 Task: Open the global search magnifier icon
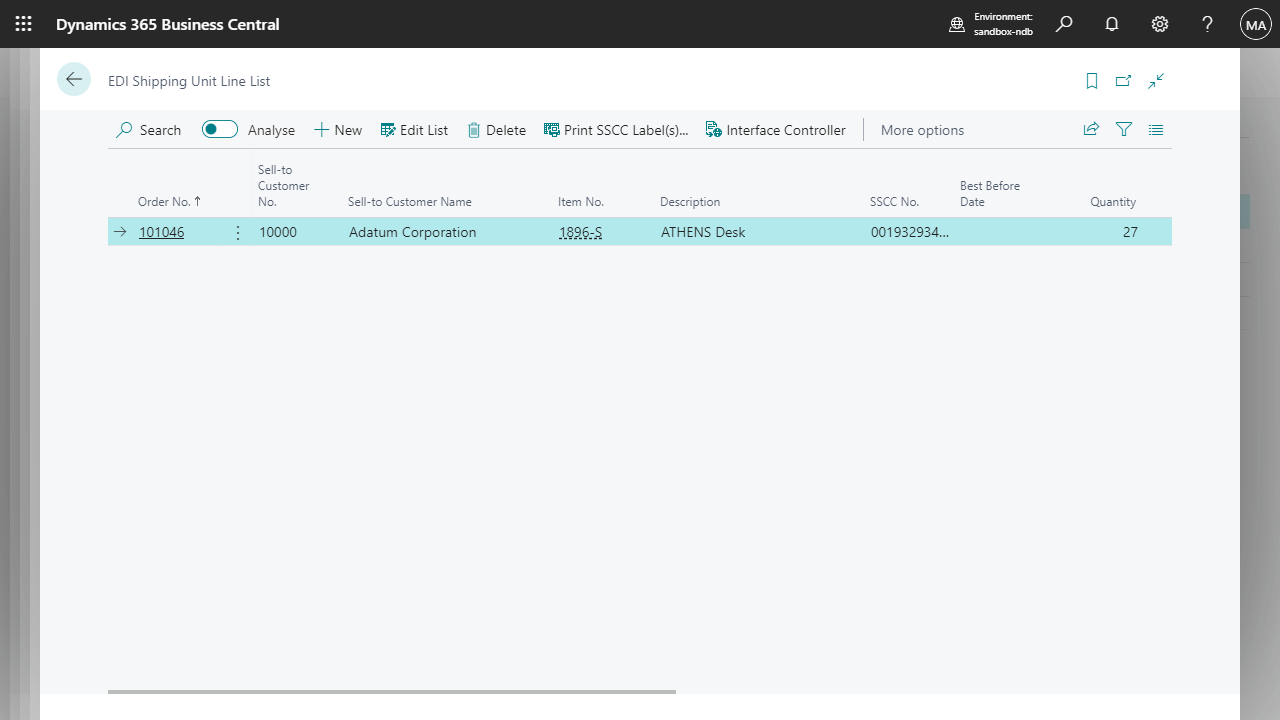point(1064,24)
